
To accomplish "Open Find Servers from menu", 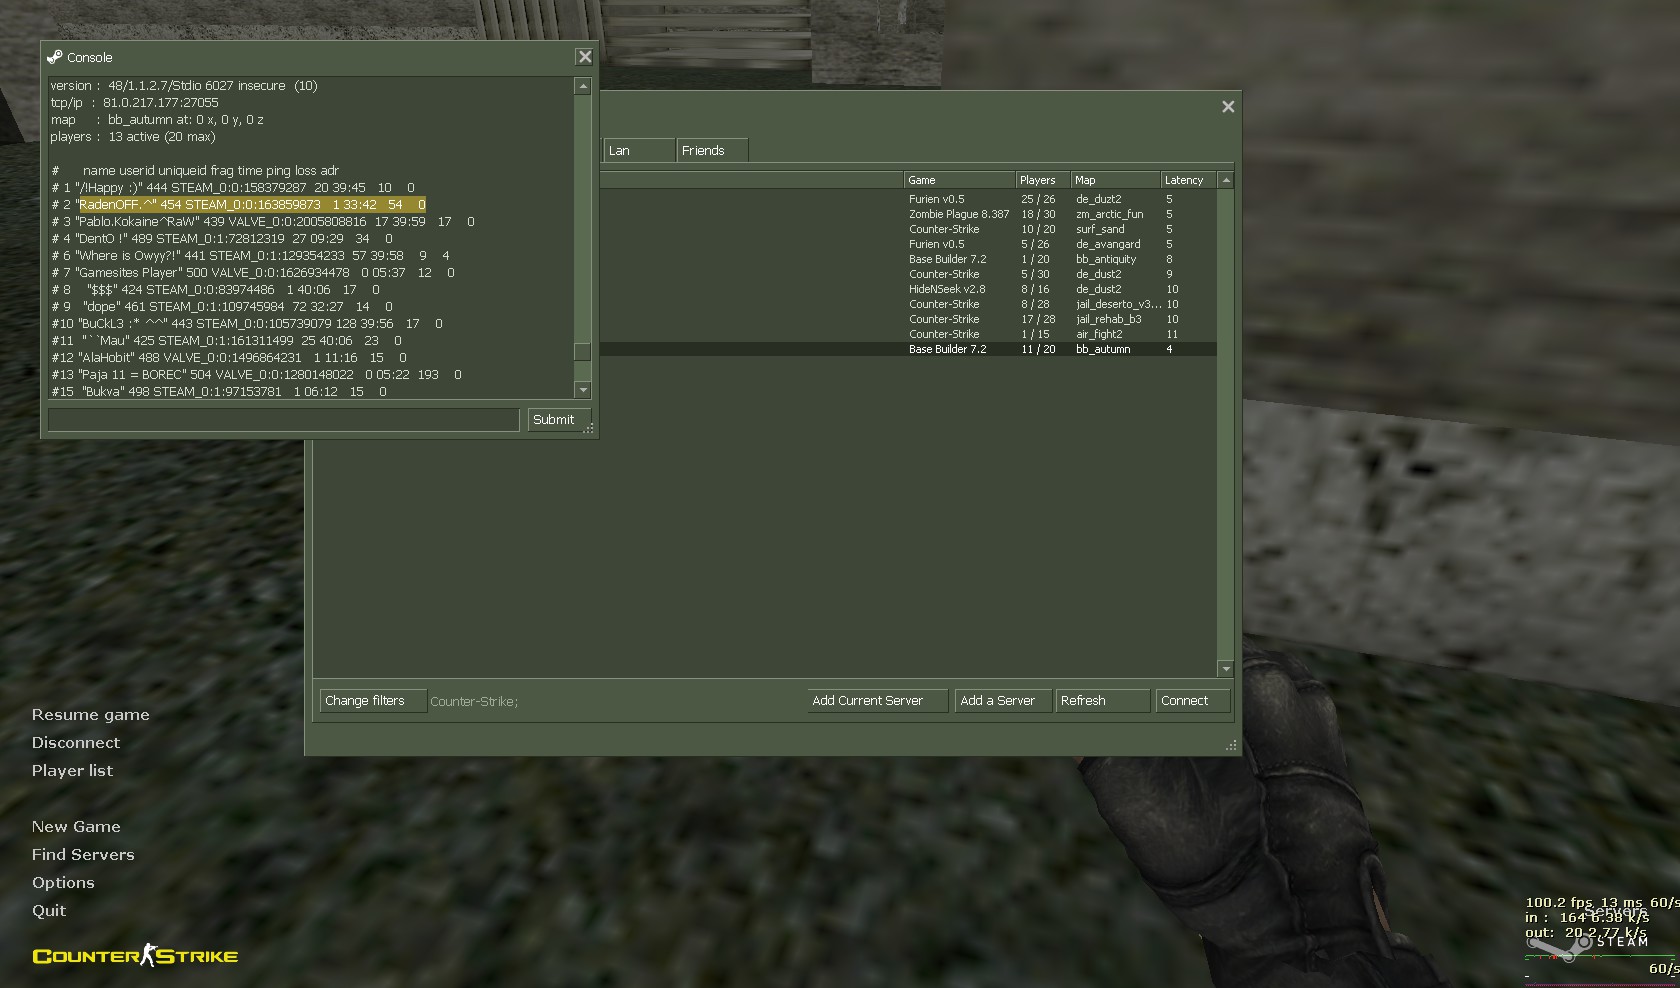I will tap(83, 855).
